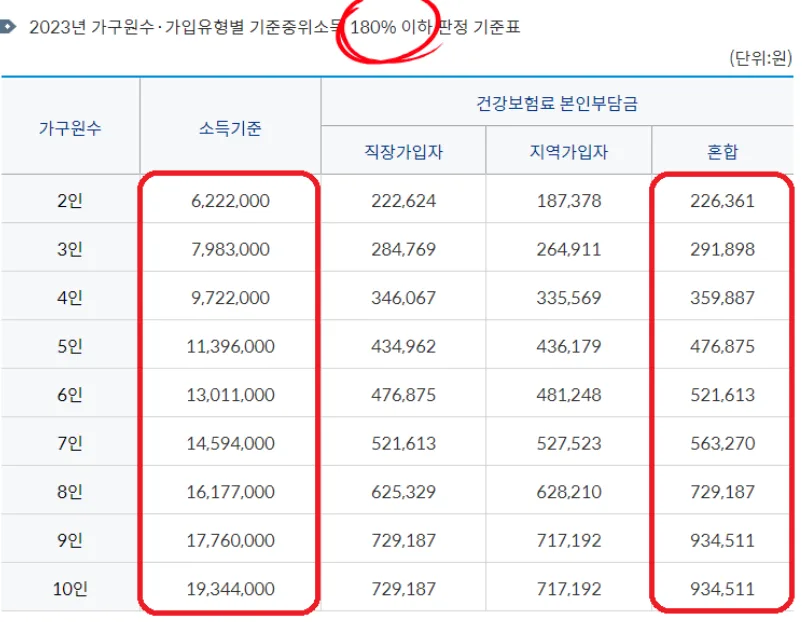Pick the 지역가입자 value 628,210
This screenshot has height=622, width=802.
pyautogui.click(x=569, y=492)
